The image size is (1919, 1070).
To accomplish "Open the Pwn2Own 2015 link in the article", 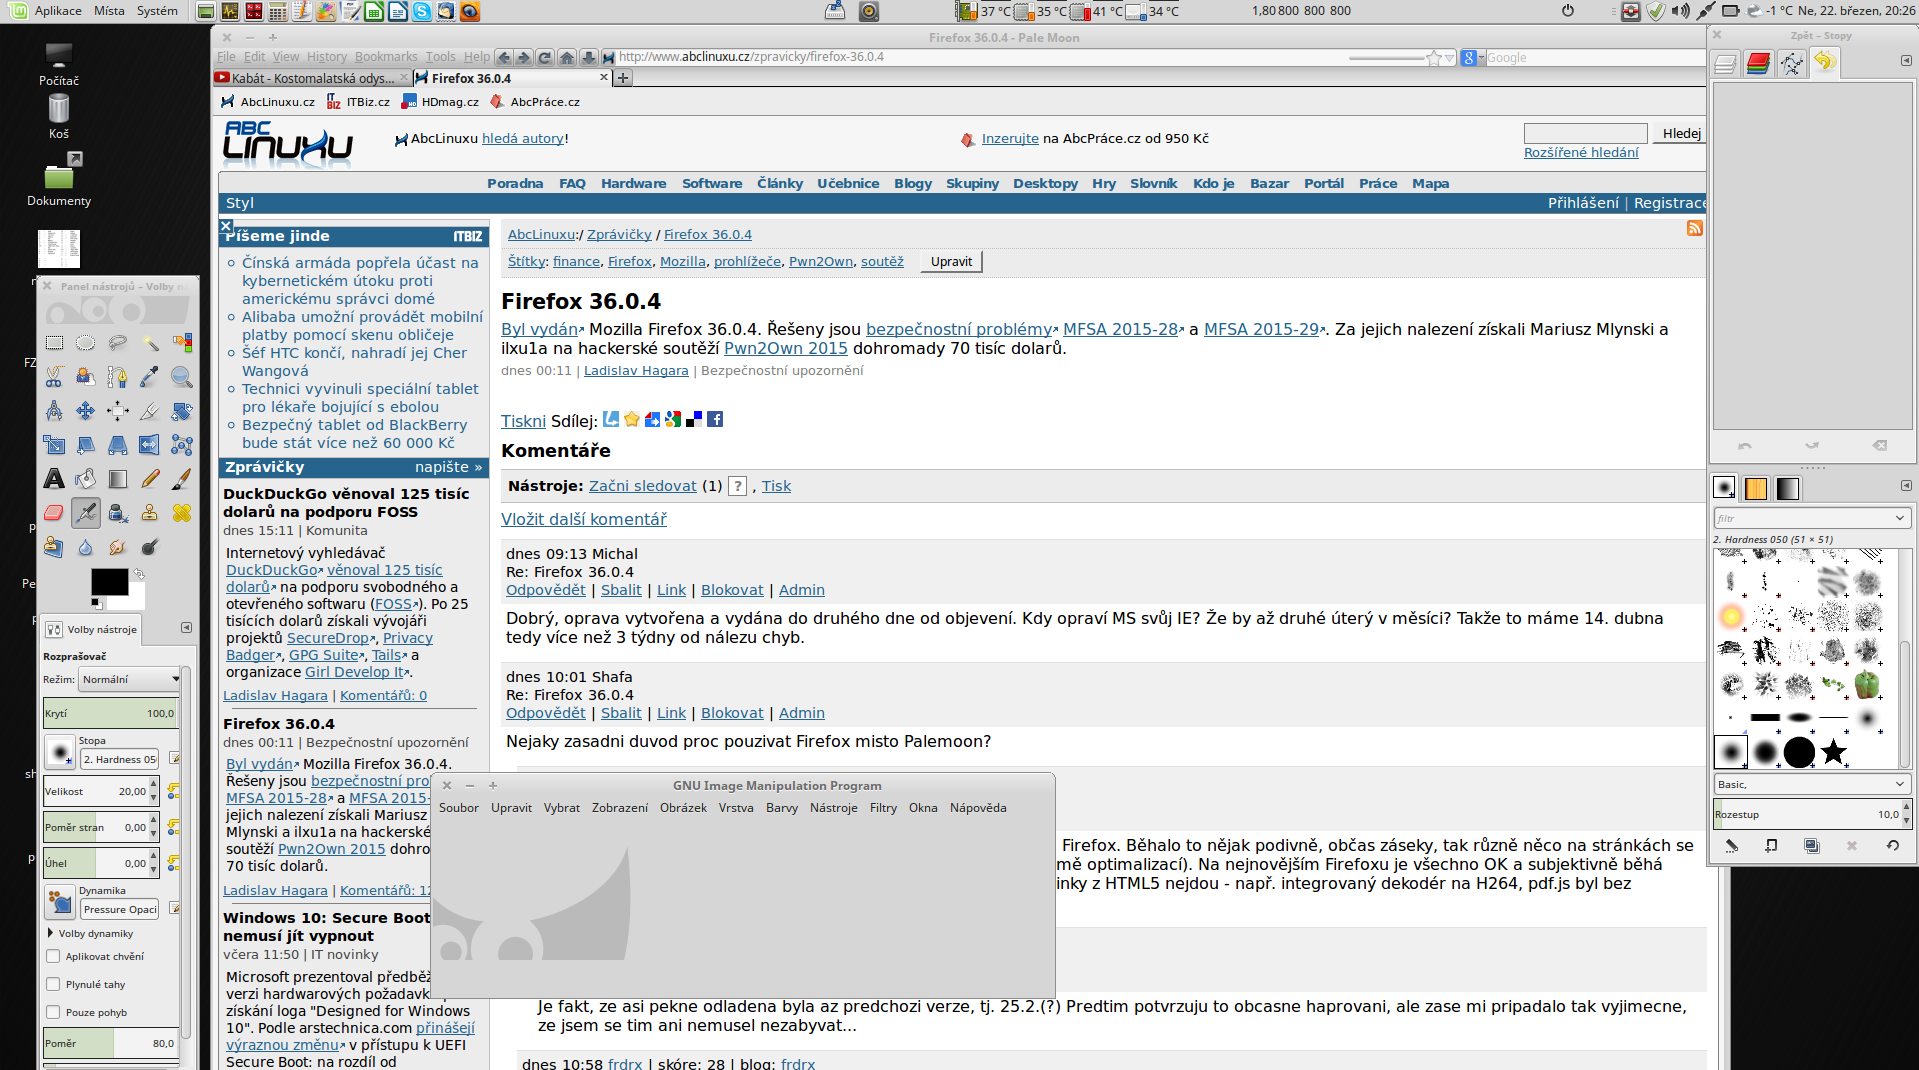I will tap(785, 349).
